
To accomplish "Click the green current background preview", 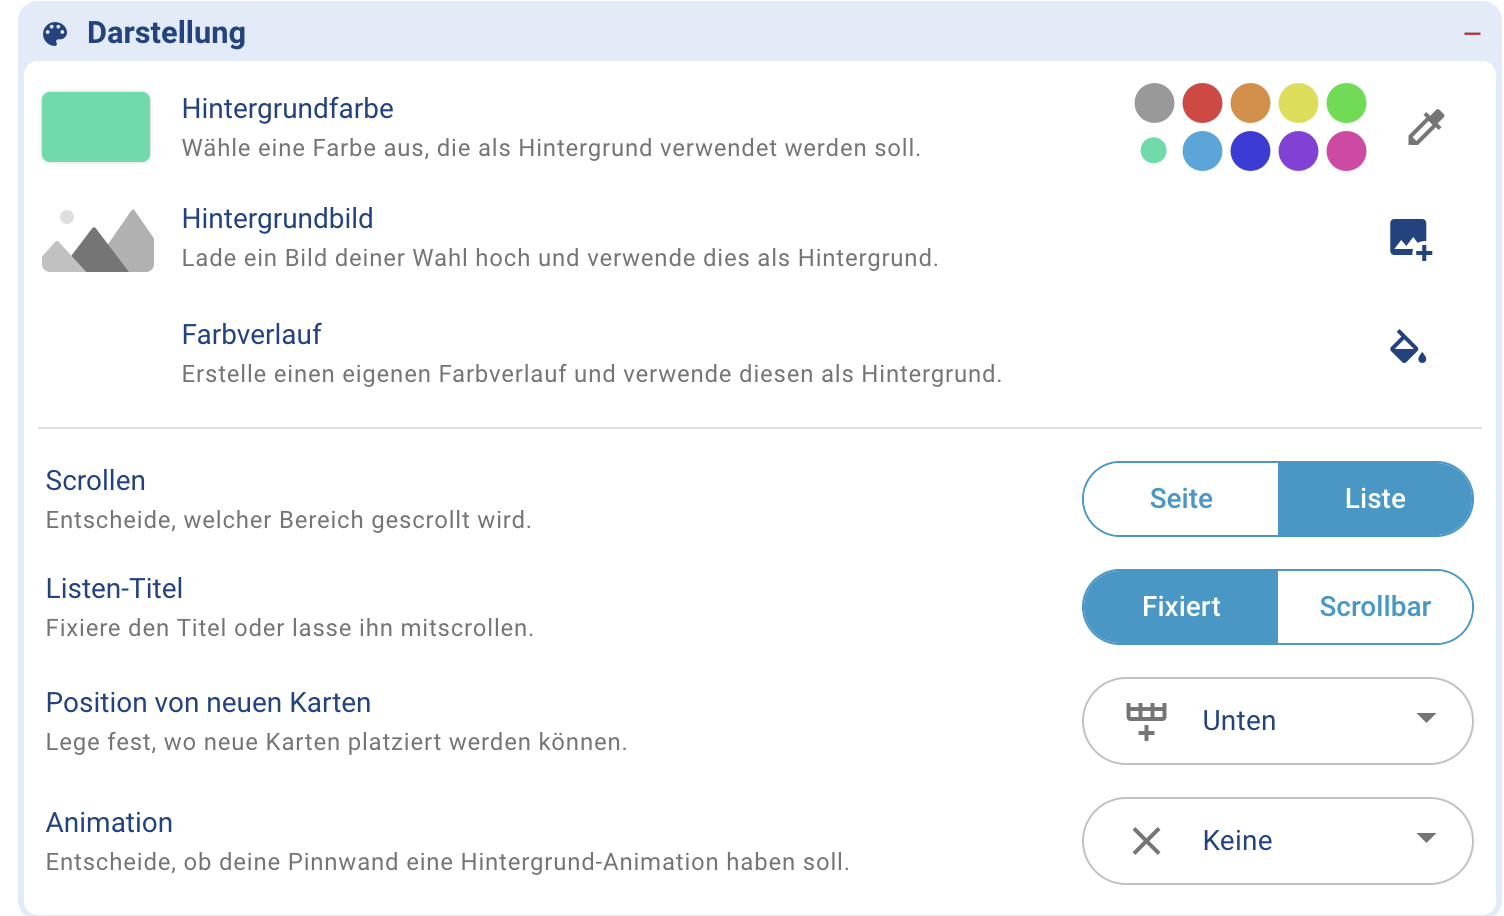I will click(x=96, y=127).
